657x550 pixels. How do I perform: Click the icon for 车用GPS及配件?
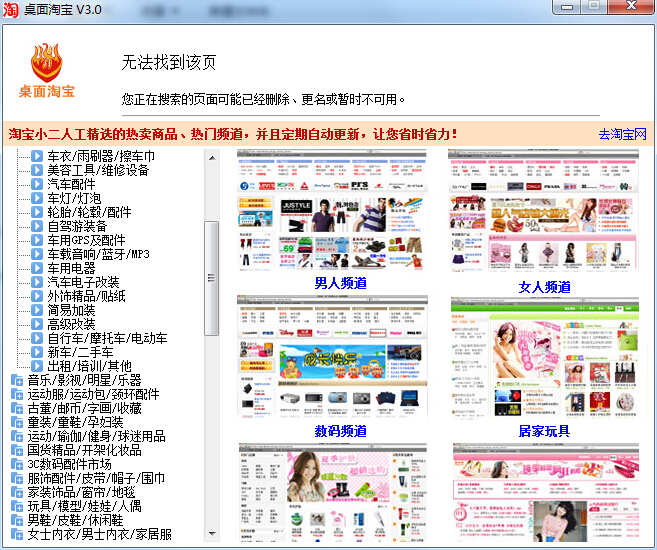click(37, 240)
